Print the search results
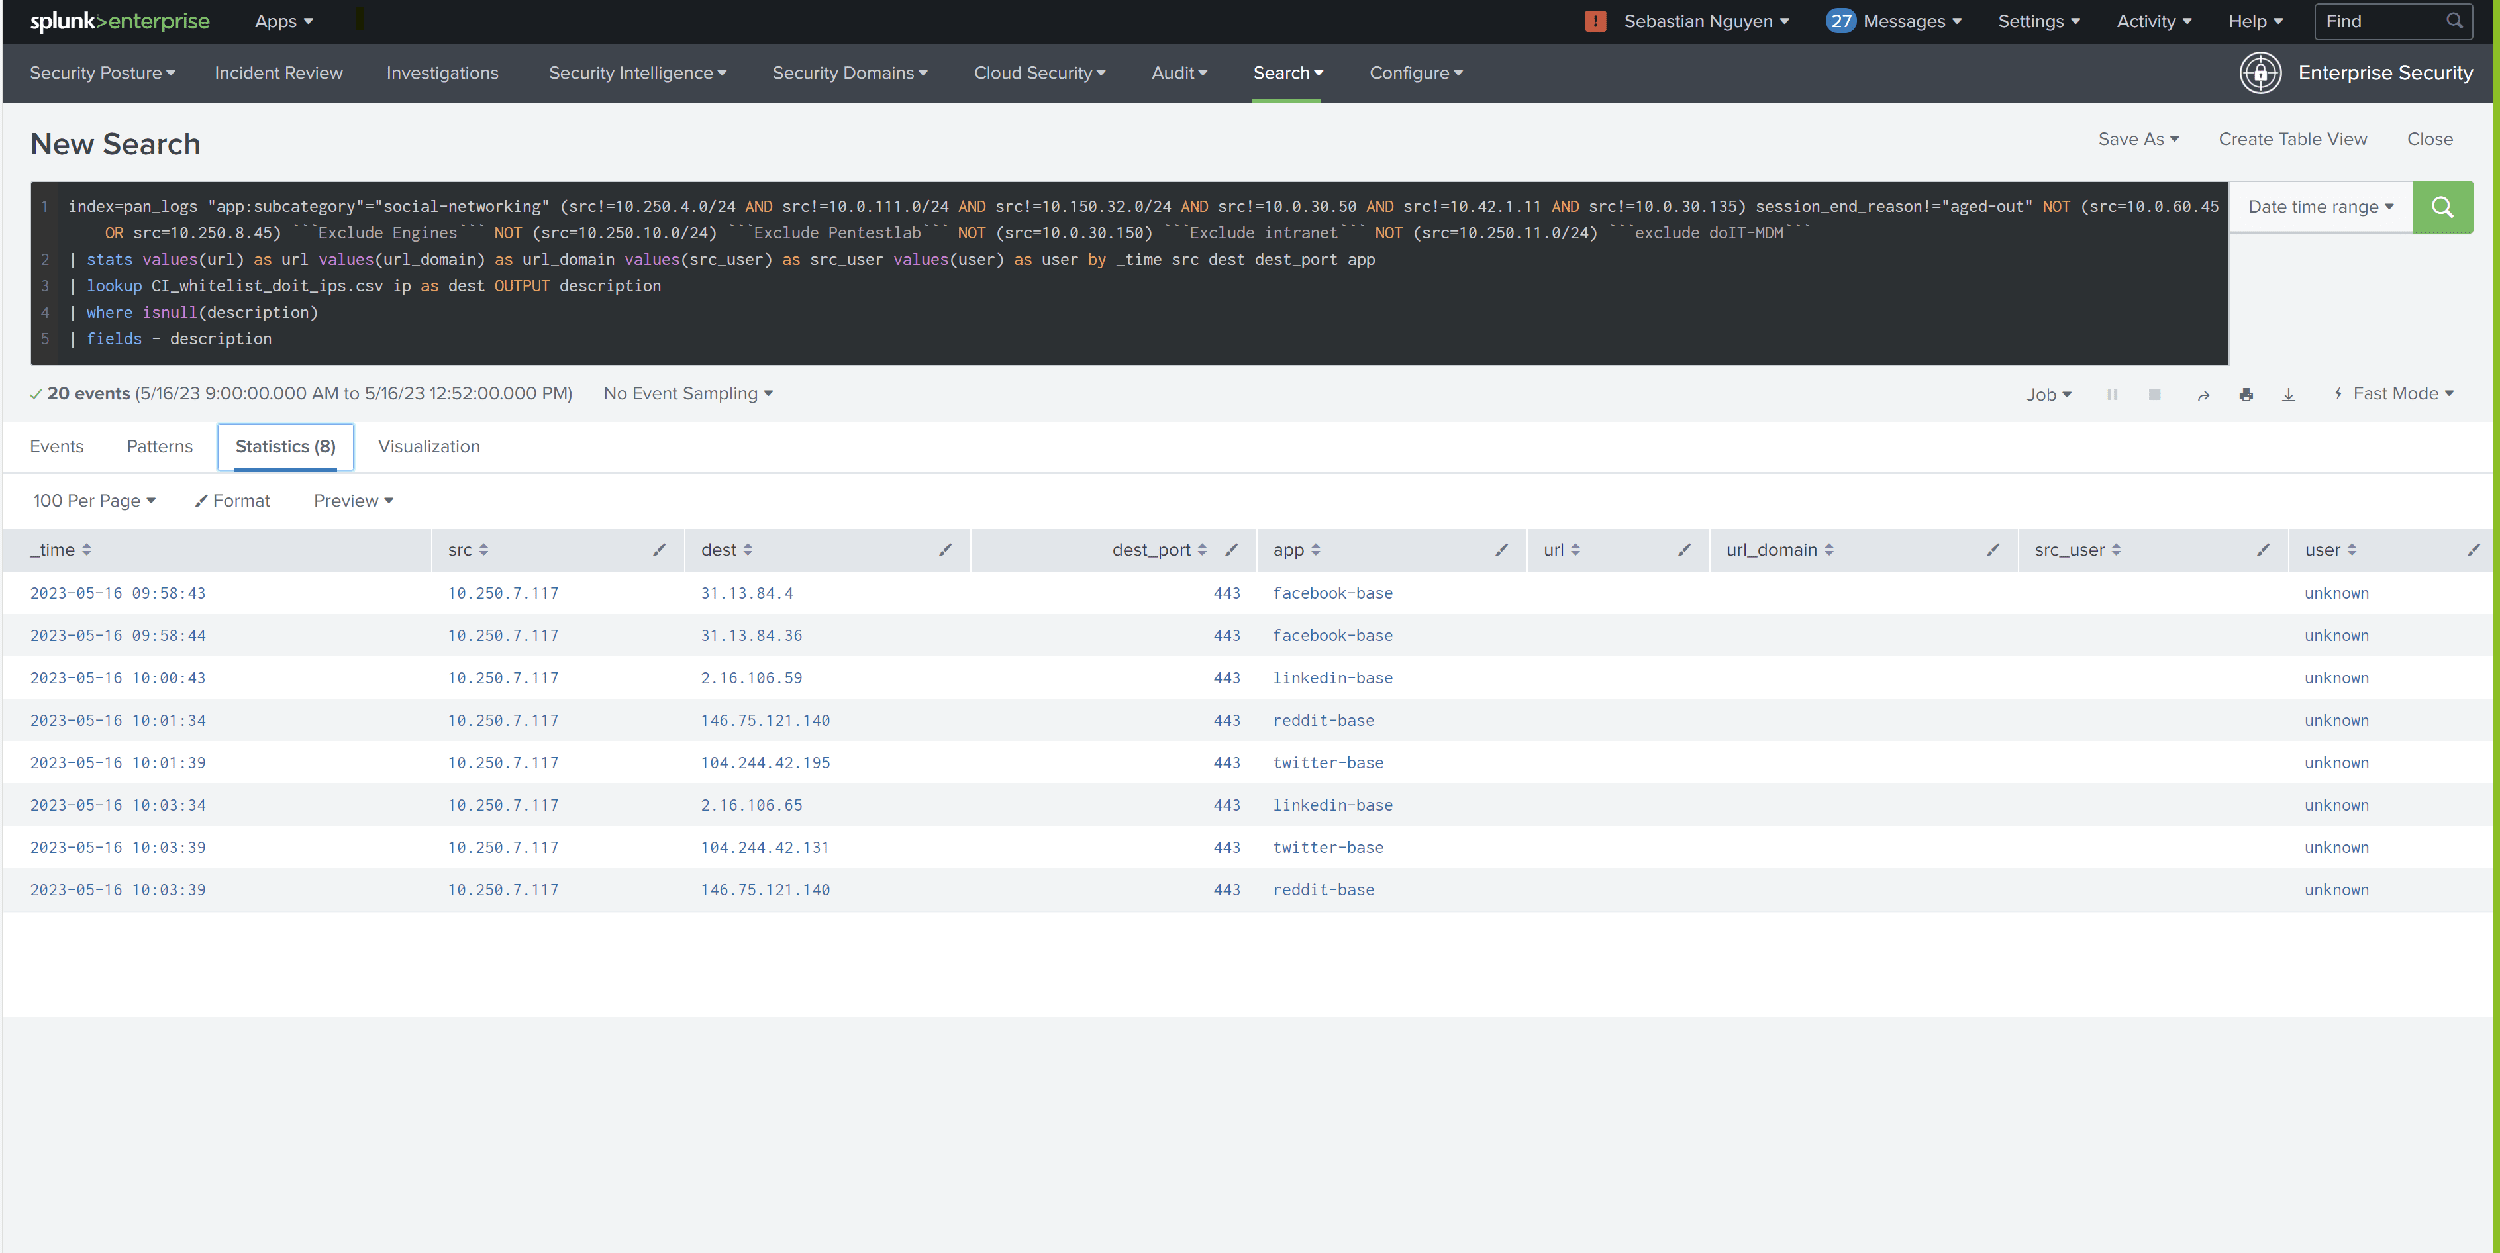This screenshot has height=1253, width=2500. pos(2246,395)
